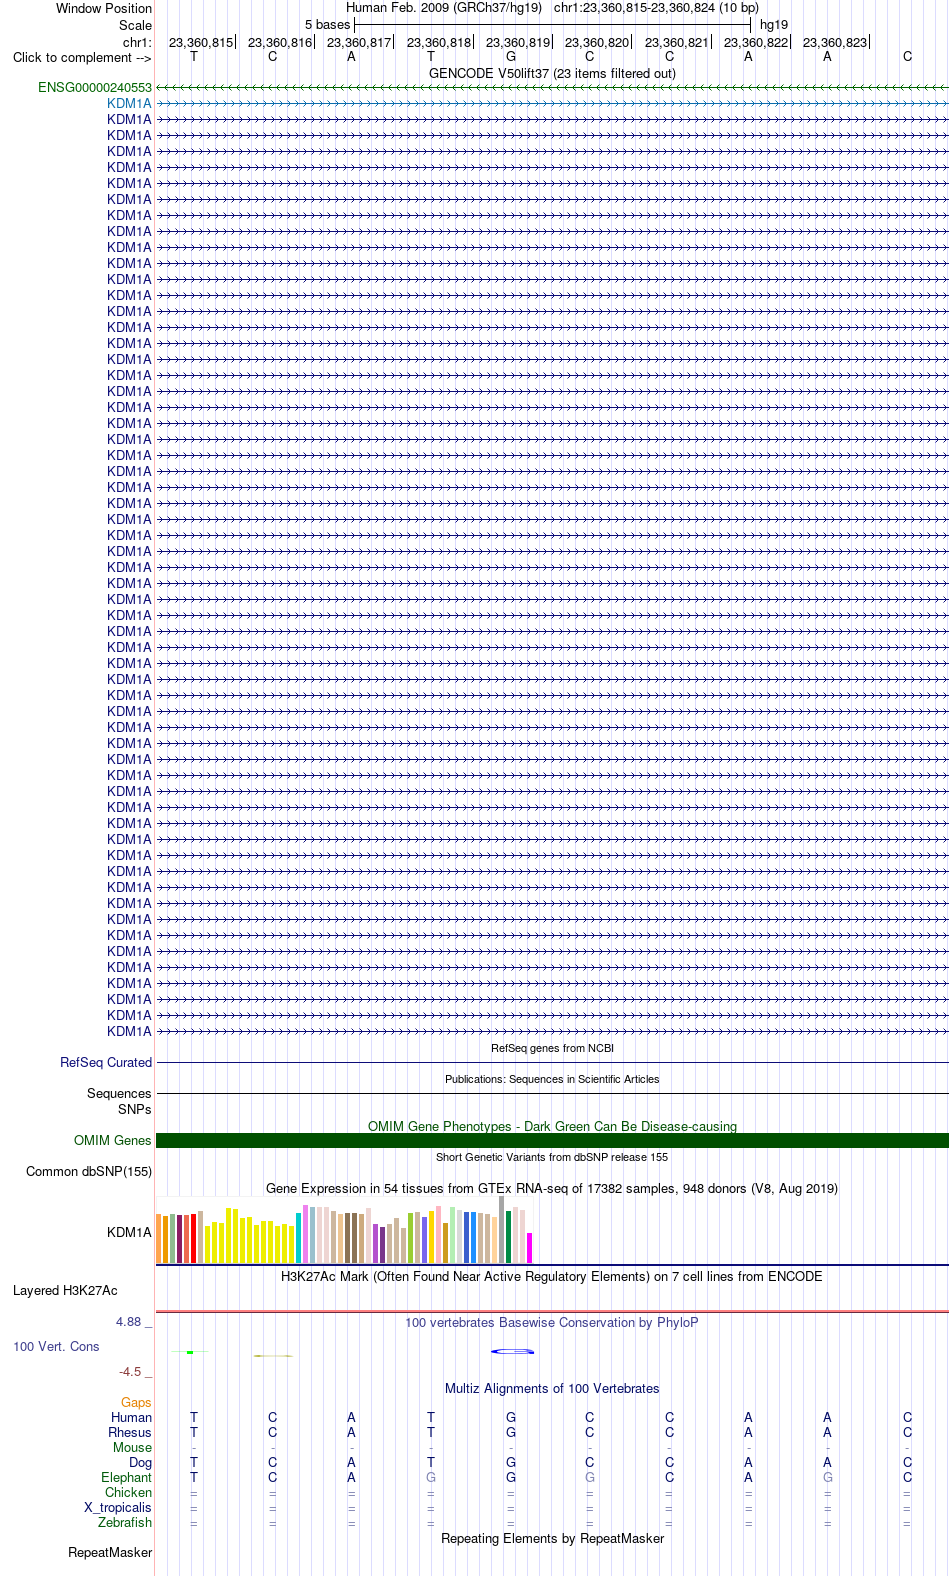Image resolution: width=950 pixels, height=1576 pixels.
Task: Click the blue PhyloP conservation peak oval
Action: 512,1352
